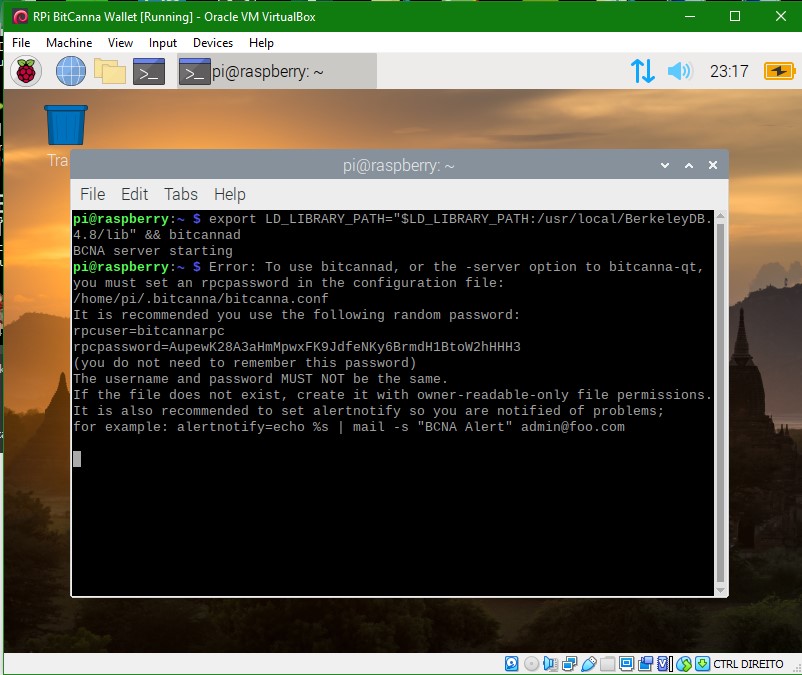The width and height of the screenshot is (802, 675).
Task: Select the pi@raspberry taskbar window entry
Action: (x=277, y=71)
